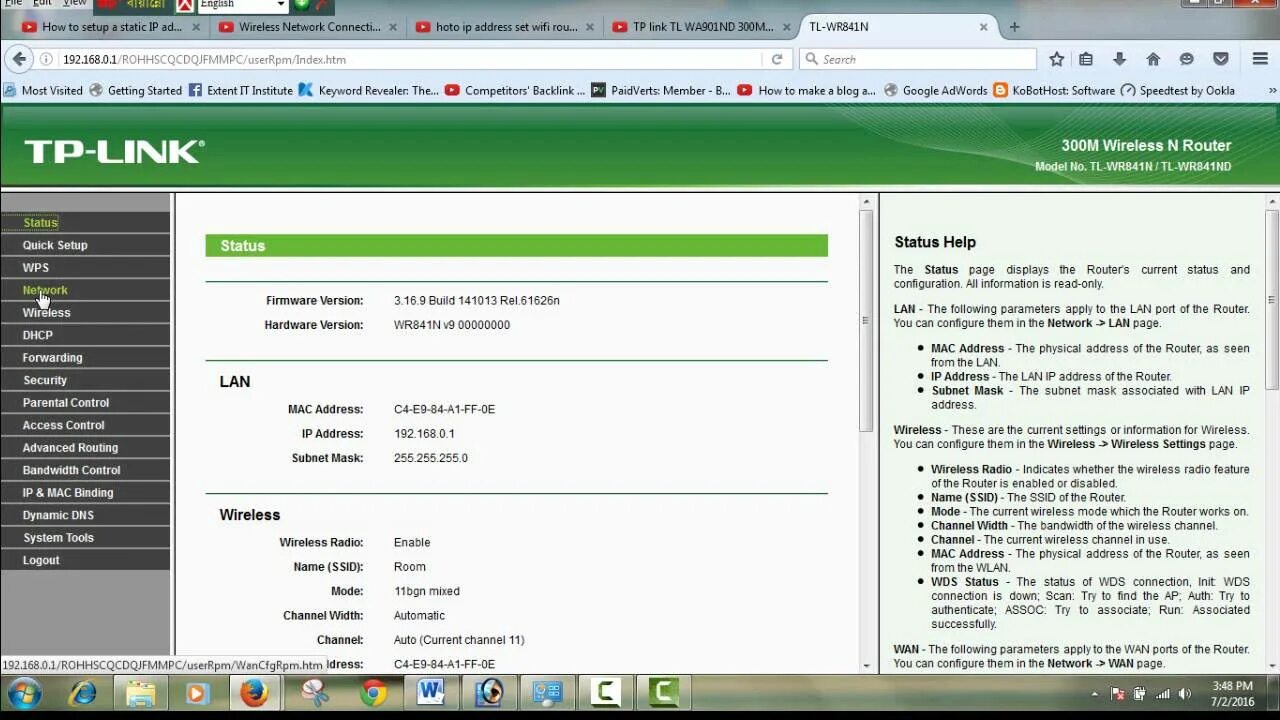This screenshot has height=720, width=1280.
Task: Click Status Help scrollbar up arrow
Action: tap(1272, 202)
